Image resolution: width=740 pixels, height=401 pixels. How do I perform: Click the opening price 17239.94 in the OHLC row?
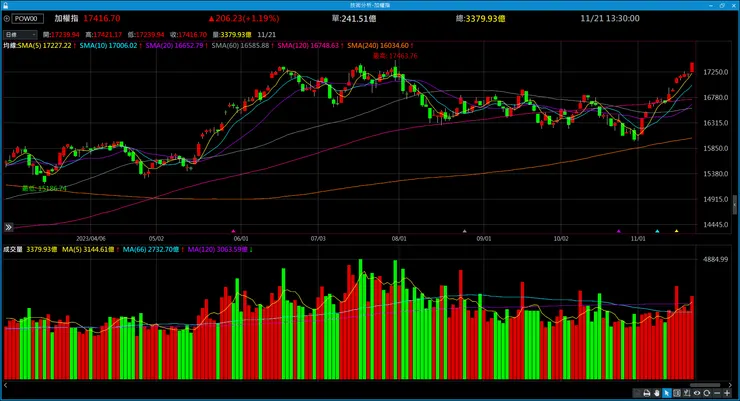click(65, 35)
